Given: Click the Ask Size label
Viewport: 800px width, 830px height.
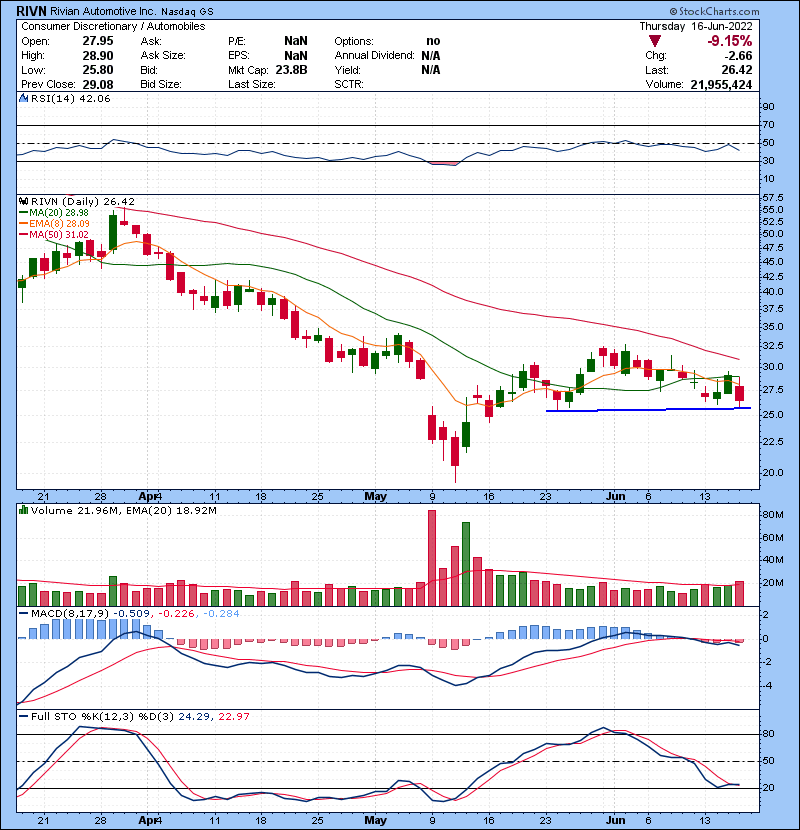Looking at the screenshot, I should point(163,56).
